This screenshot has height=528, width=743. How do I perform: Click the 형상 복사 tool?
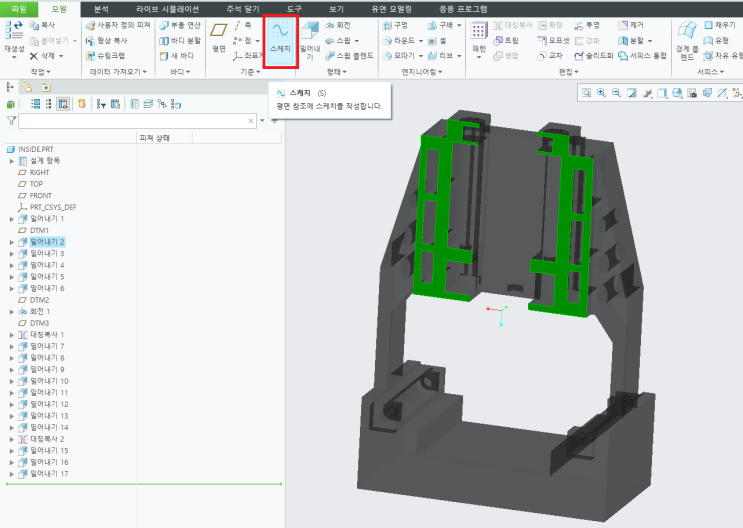pos(107,41)
